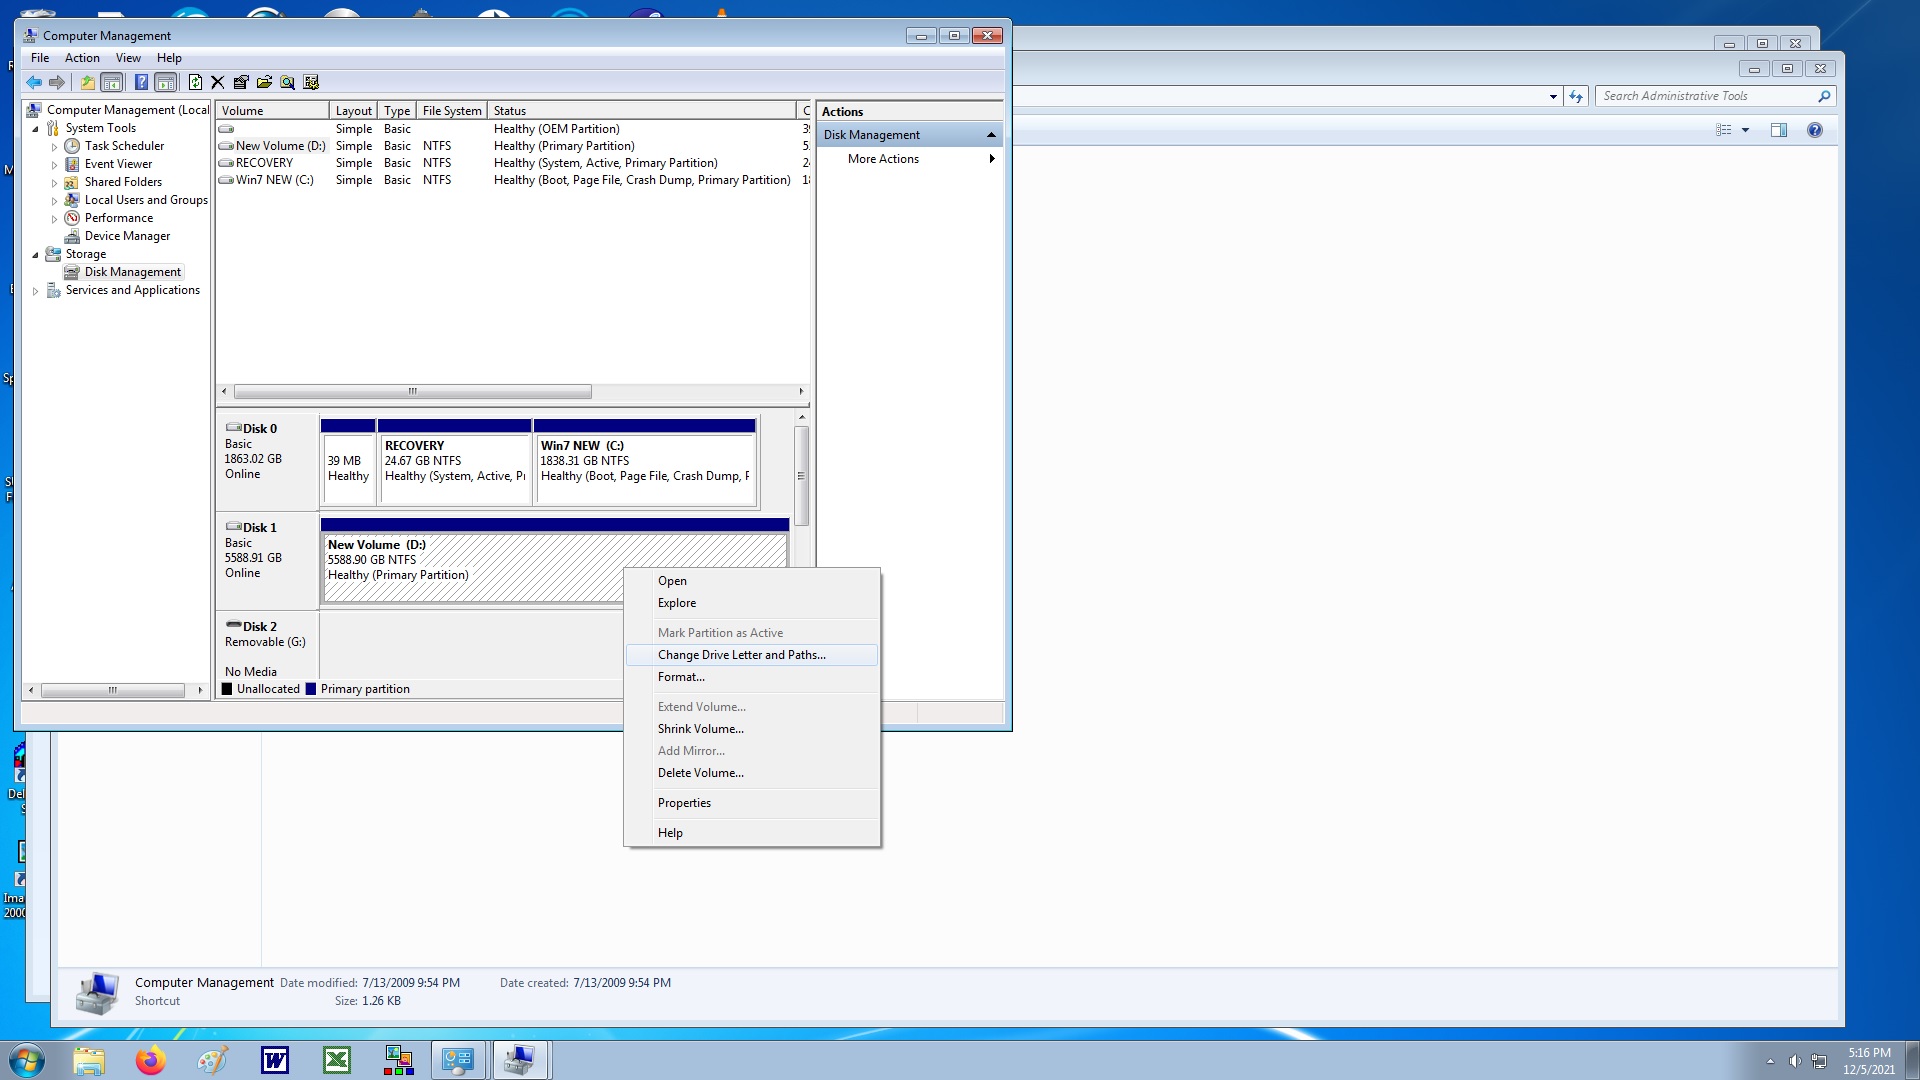Expand the Event Viewer node
Image resolution: width=1920 pixels, height=1080 pixels.
(54, 165)
